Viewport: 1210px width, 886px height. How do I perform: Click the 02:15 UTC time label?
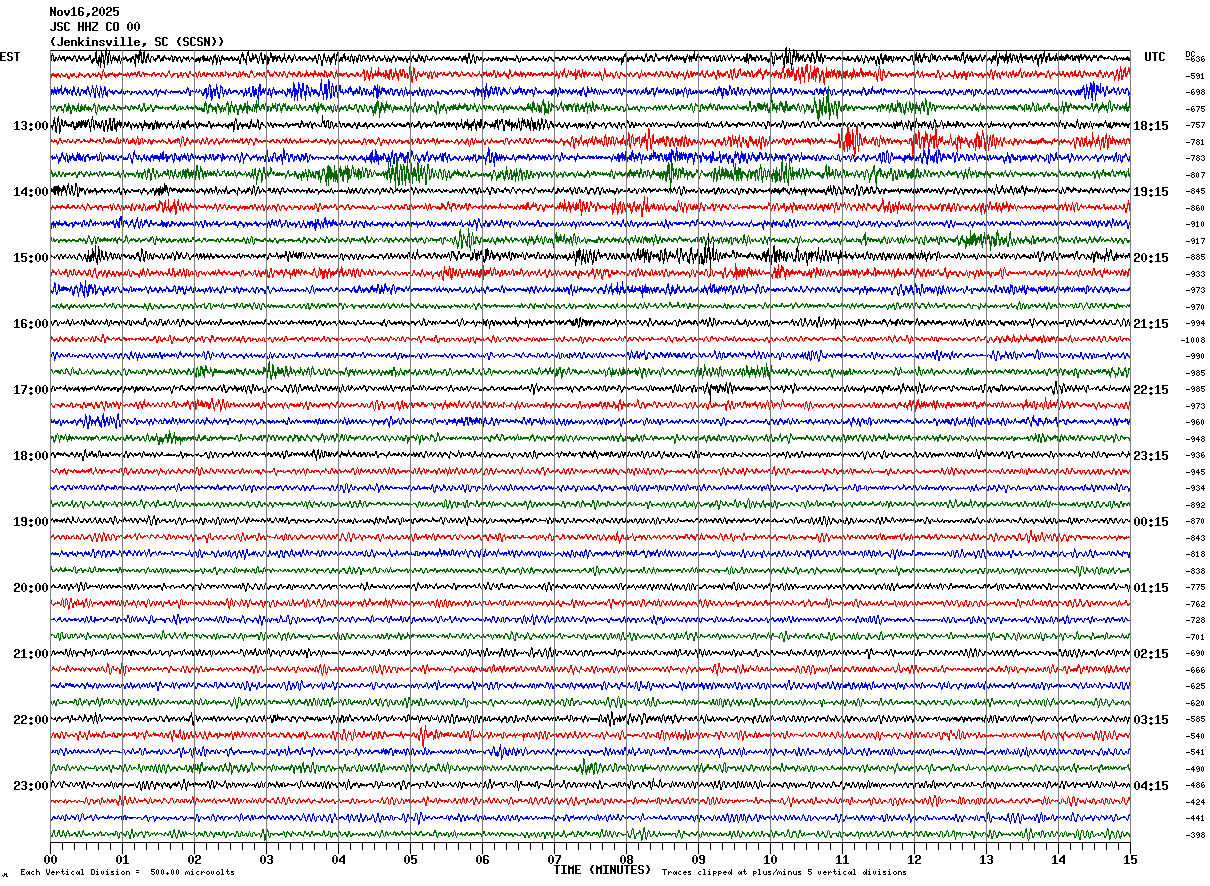pos(1151,654)
